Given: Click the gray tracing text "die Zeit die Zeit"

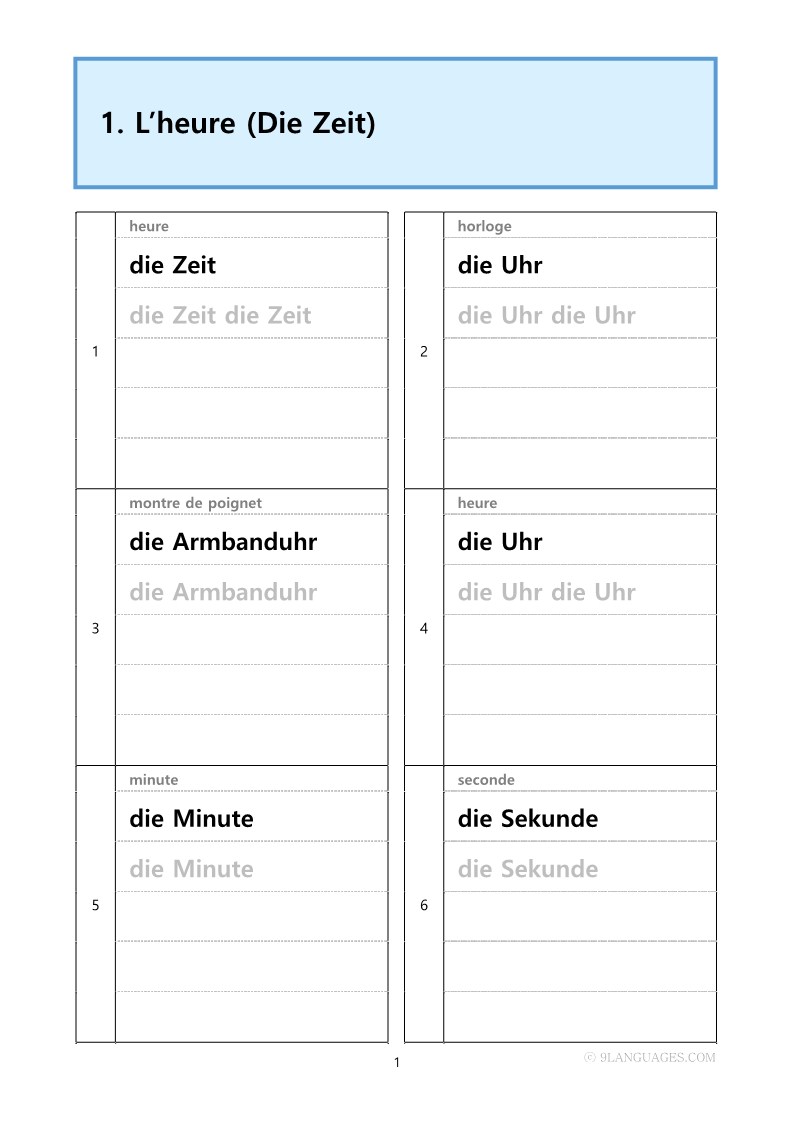Looking at the screenshot, I should (220, 315).
